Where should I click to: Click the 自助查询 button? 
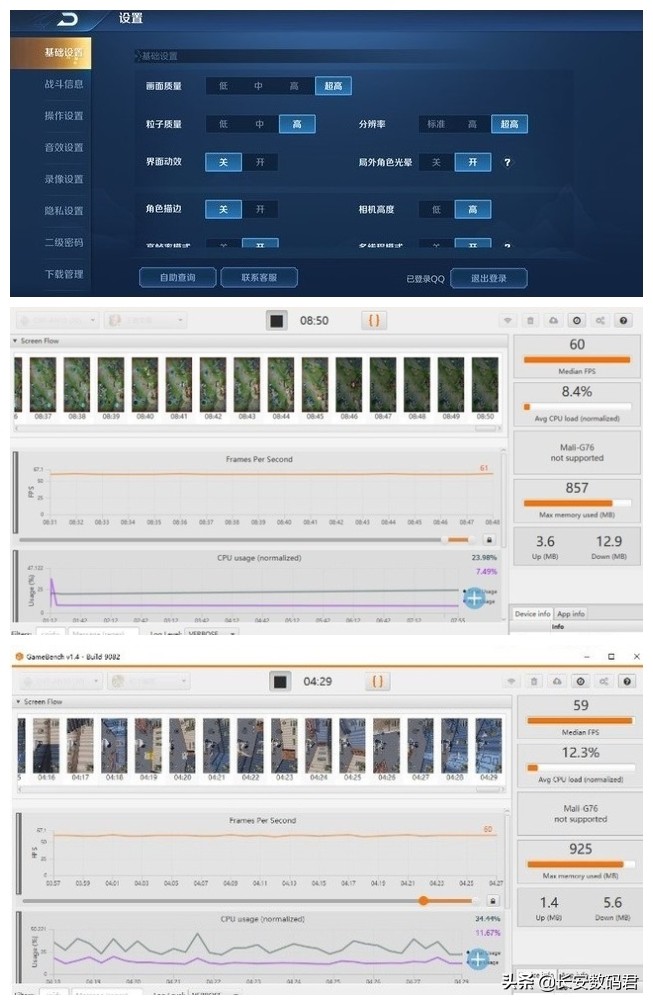178,278
